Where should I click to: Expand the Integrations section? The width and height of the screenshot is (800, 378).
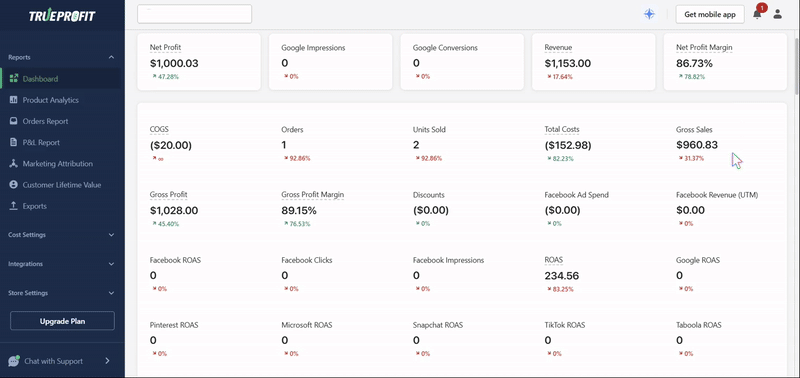tap(111, 264)
